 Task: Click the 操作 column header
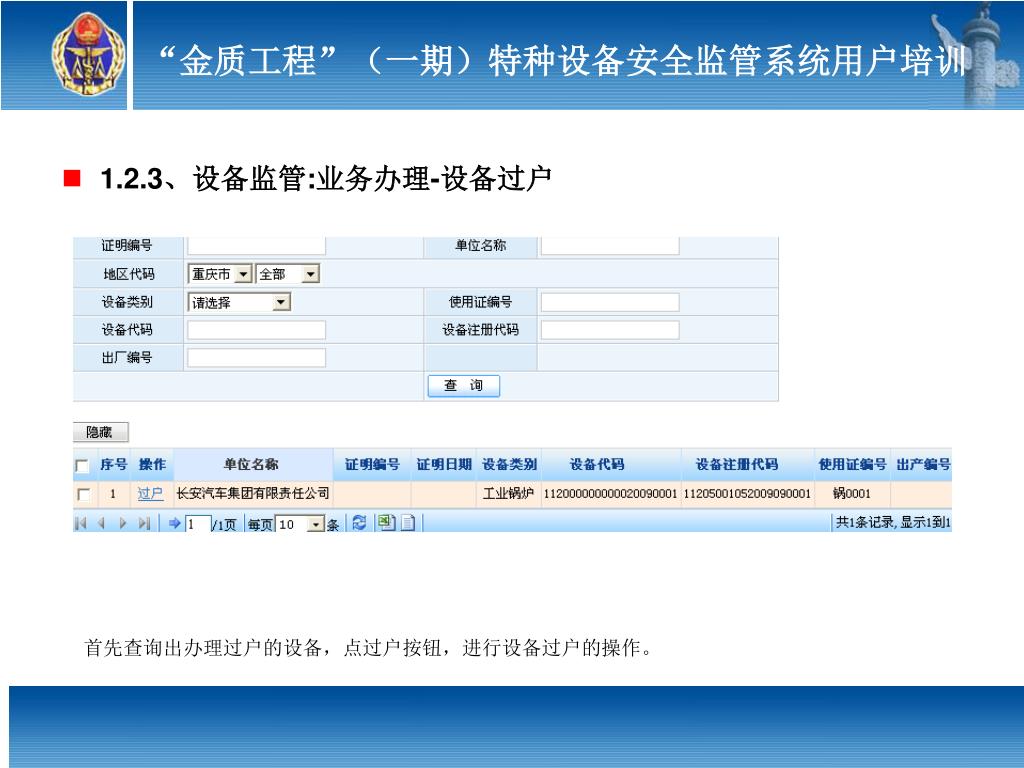[x=152, y=464]
